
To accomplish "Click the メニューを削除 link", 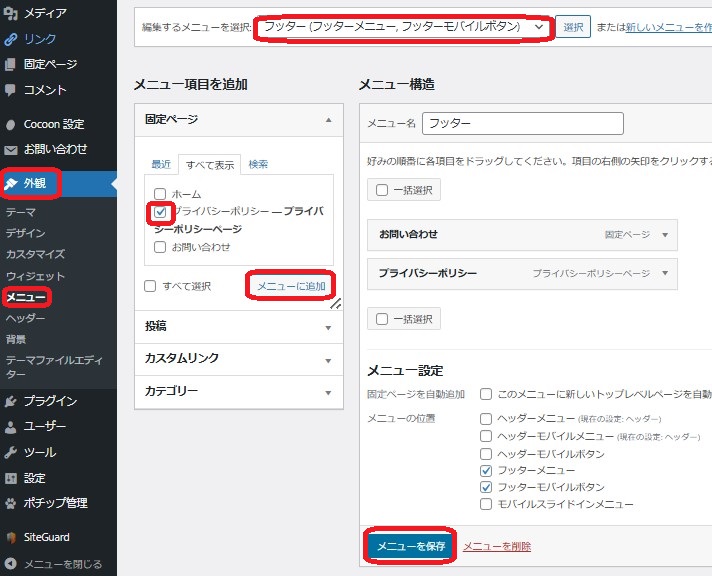I will [497, 546].
